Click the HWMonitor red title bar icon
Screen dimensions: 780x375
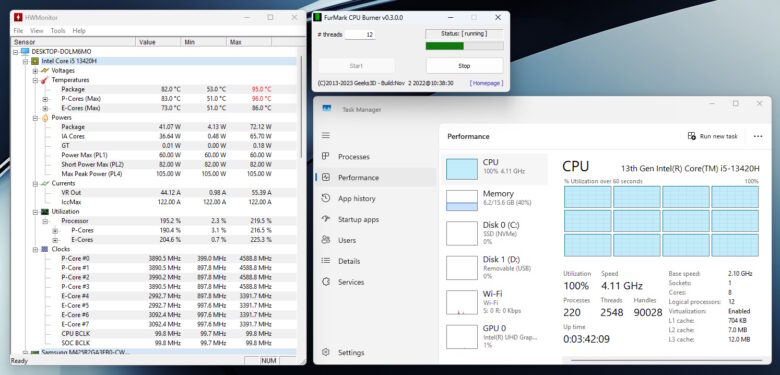18,17
